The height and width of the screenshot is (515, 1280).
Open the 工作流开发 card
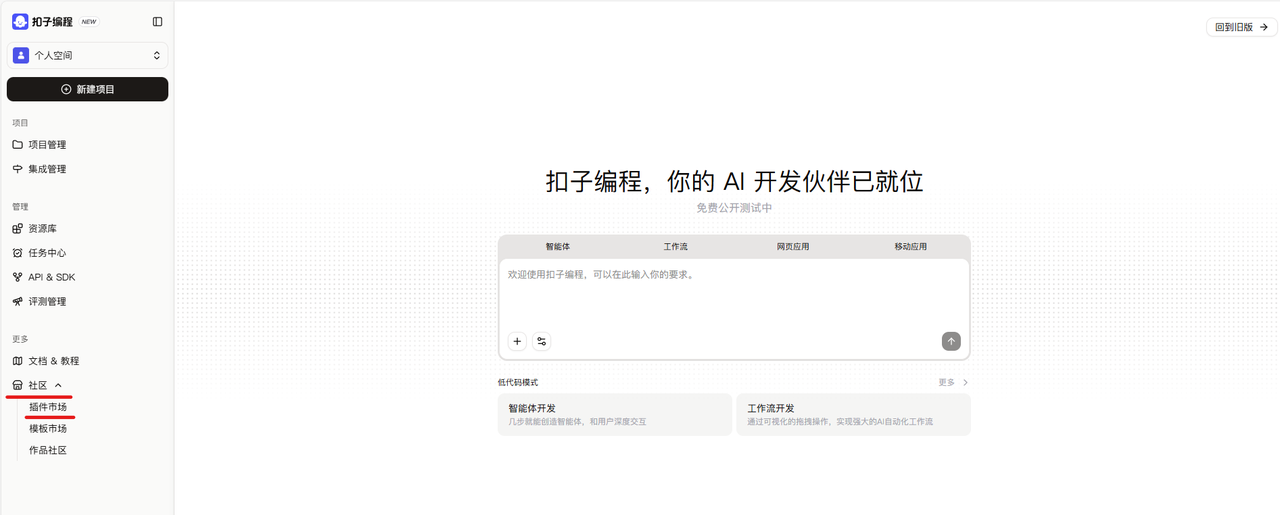coord(853,414)
